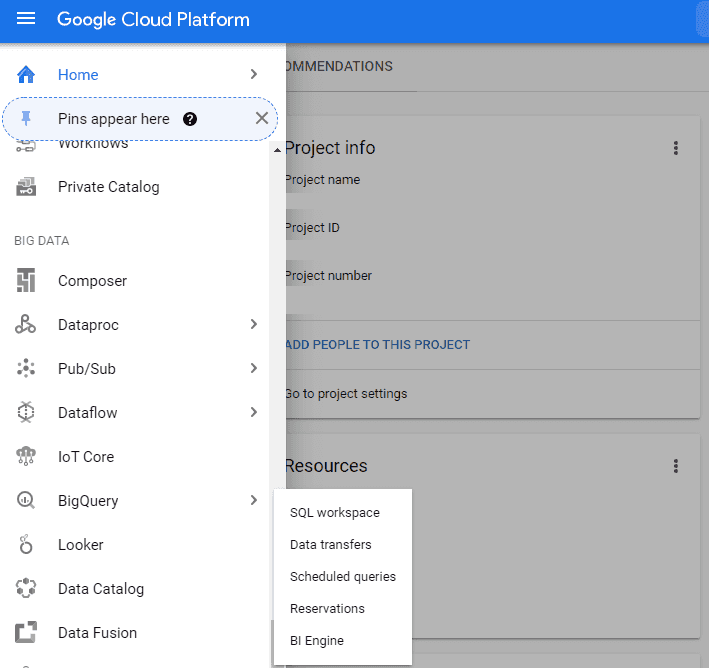The width and height of the screenshot is (709, 668).
Task: Click the Resources card title
Action: coord(326,466)
